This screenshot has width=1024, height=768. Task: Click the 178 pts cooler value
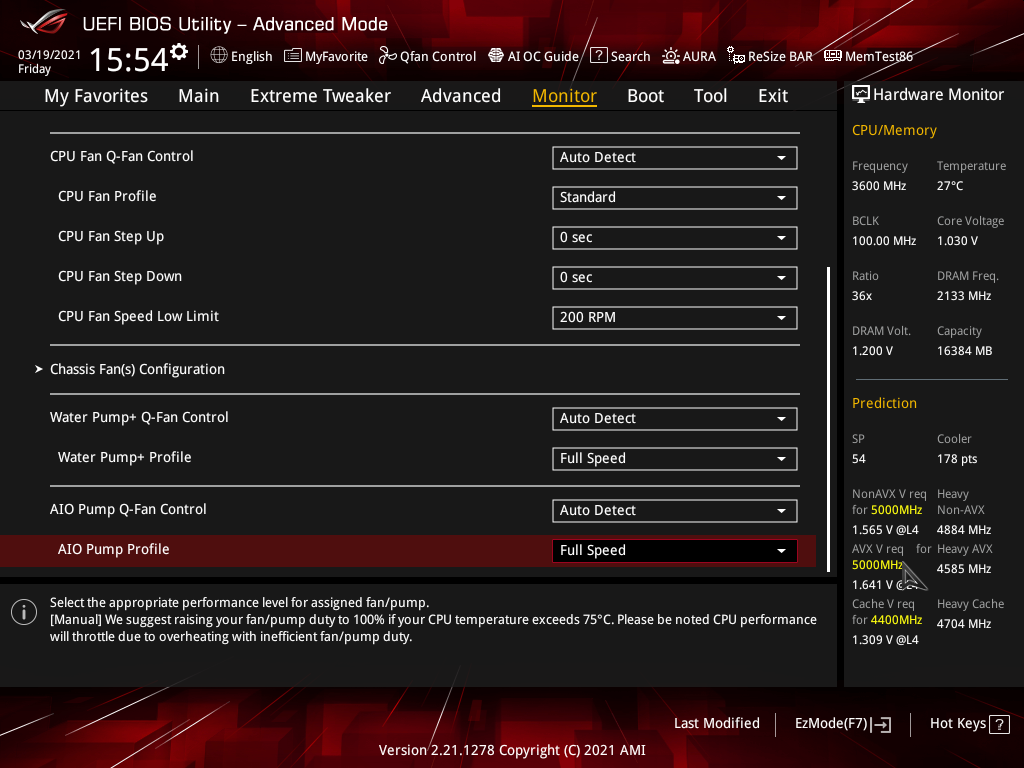[957, 459]
